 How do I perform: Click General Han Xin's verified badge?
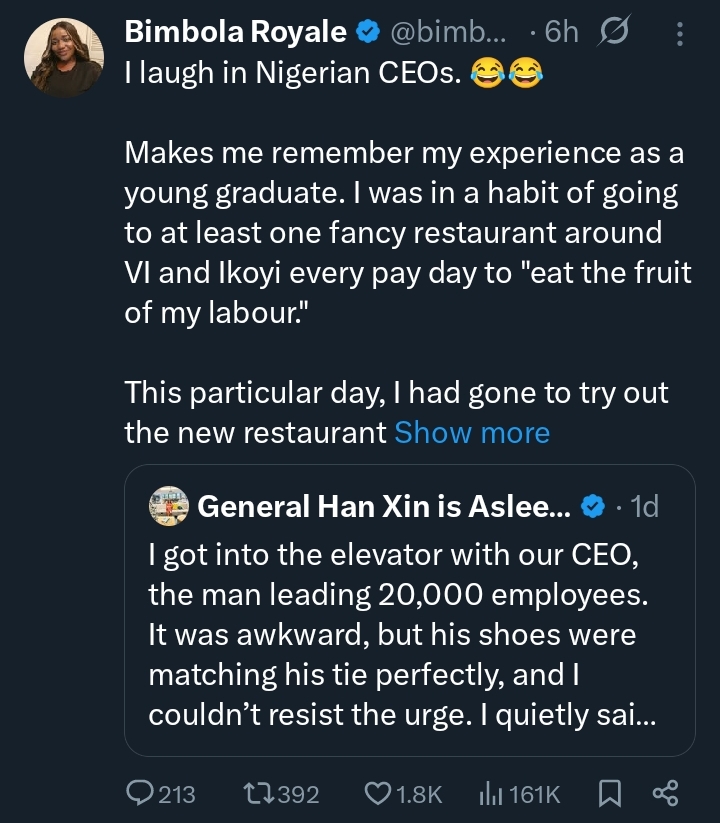592,508
